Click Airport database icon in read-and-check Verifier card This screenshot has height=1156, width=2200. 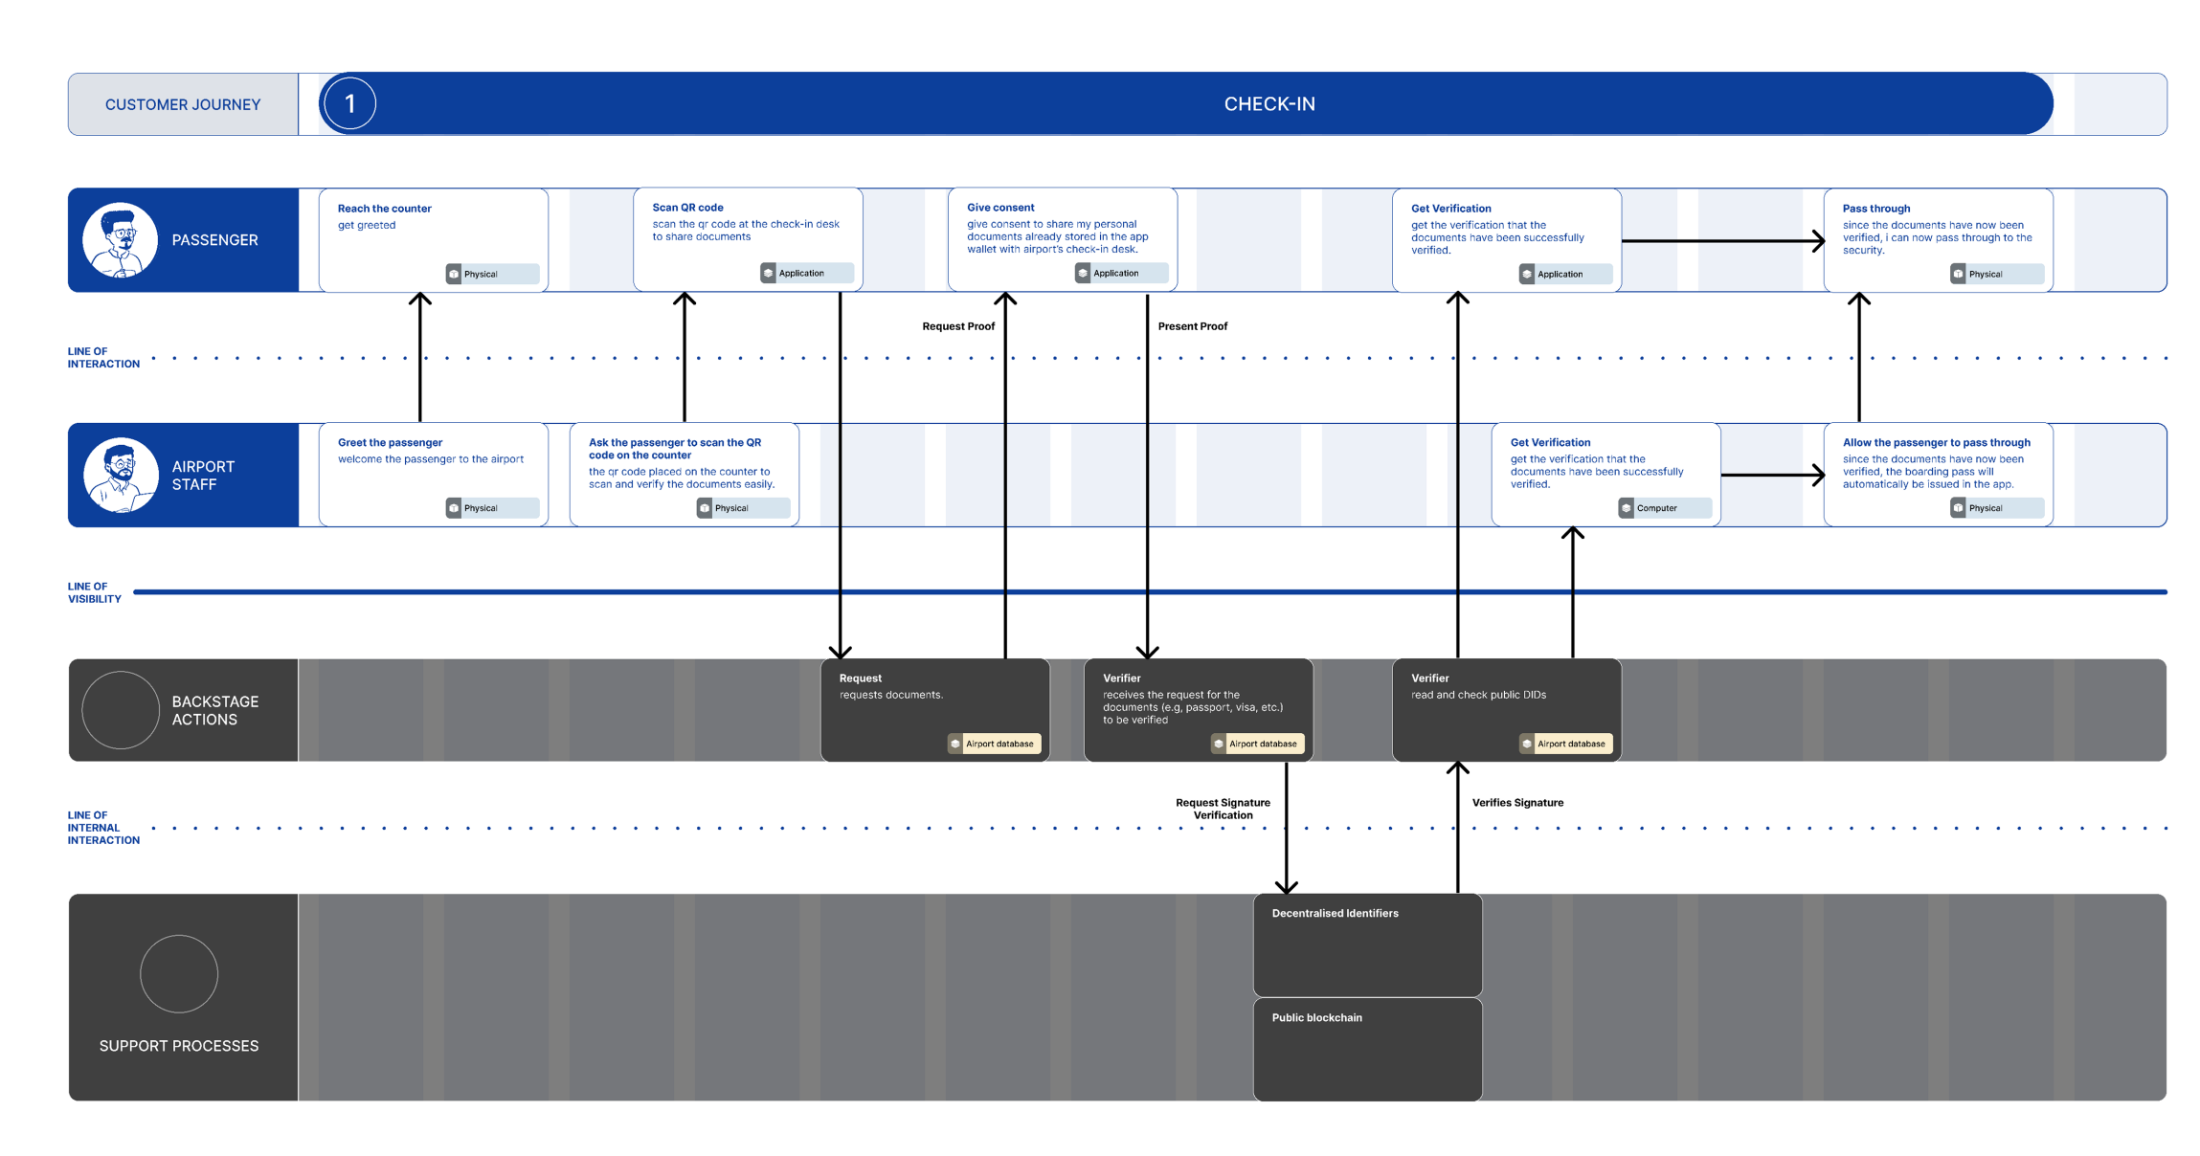click(1527, 744)
